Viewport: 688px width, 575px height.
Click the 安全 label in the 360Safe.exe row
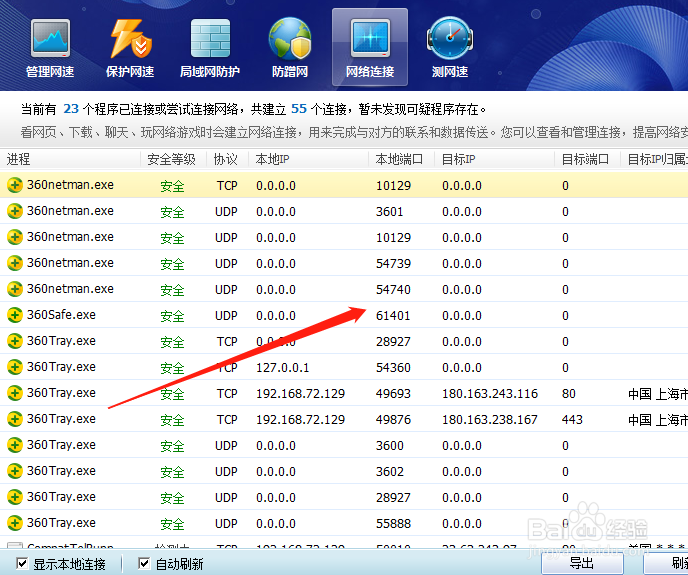click(x=172, y=316)
